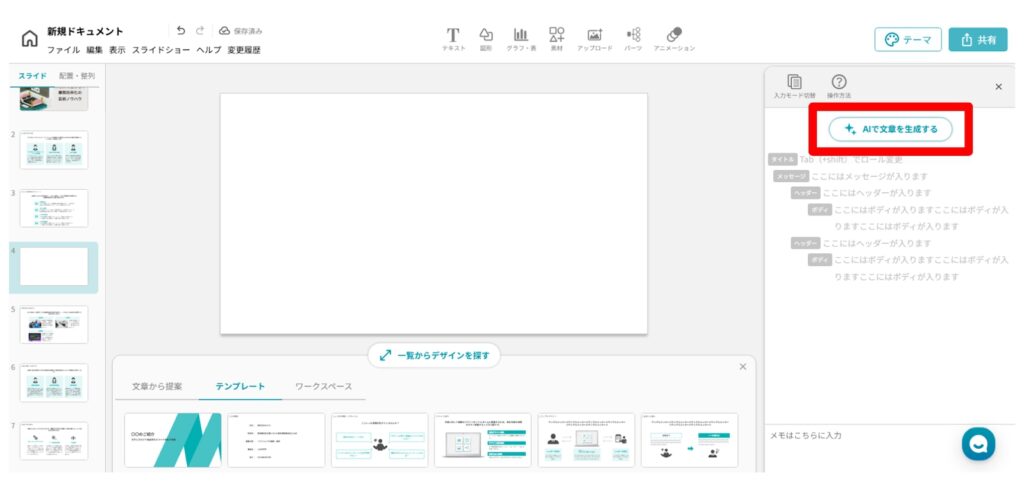The width and height of the screenshot is (1024, 495).
Task: Open the パーツ parts tool
Action: (x=633, y=38)
